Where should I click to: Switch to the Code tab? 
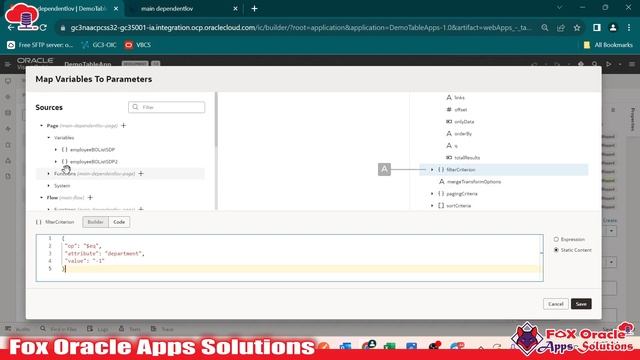119,222
